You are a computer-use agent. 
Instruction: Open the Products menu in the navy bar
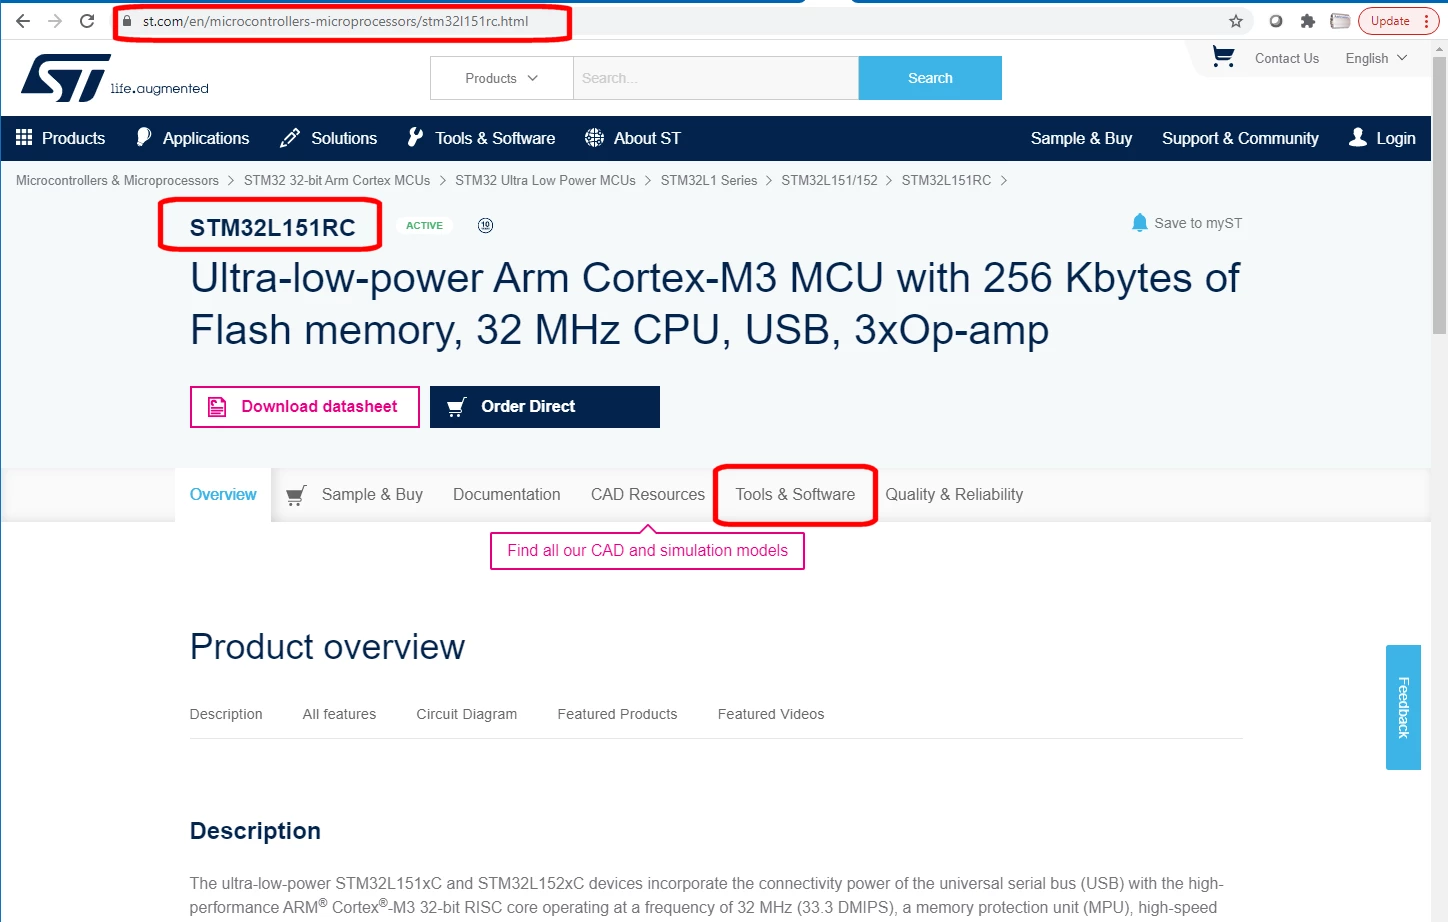60,138
